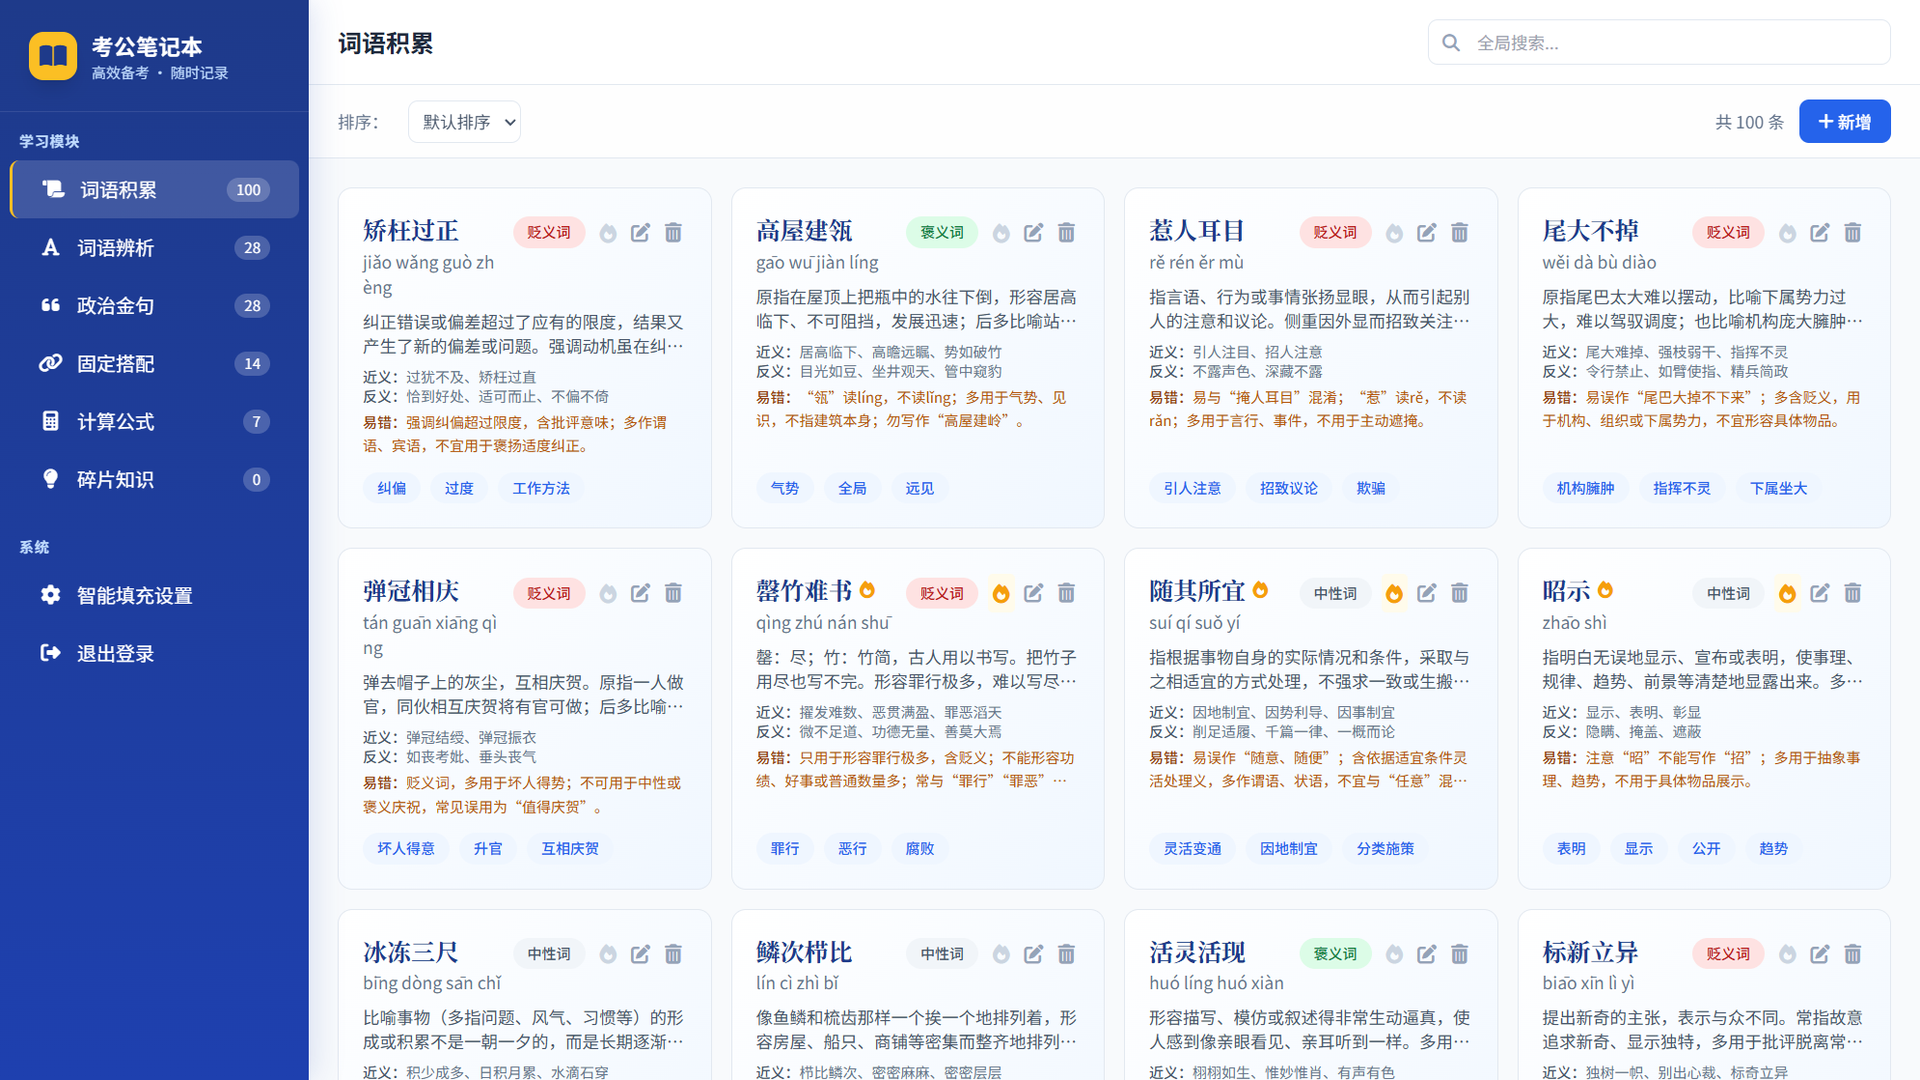Viewport: 1920px width, 1080px height.
Task: Remove the 惹人耳目 card via trash icon
Action: point(1459,233)
